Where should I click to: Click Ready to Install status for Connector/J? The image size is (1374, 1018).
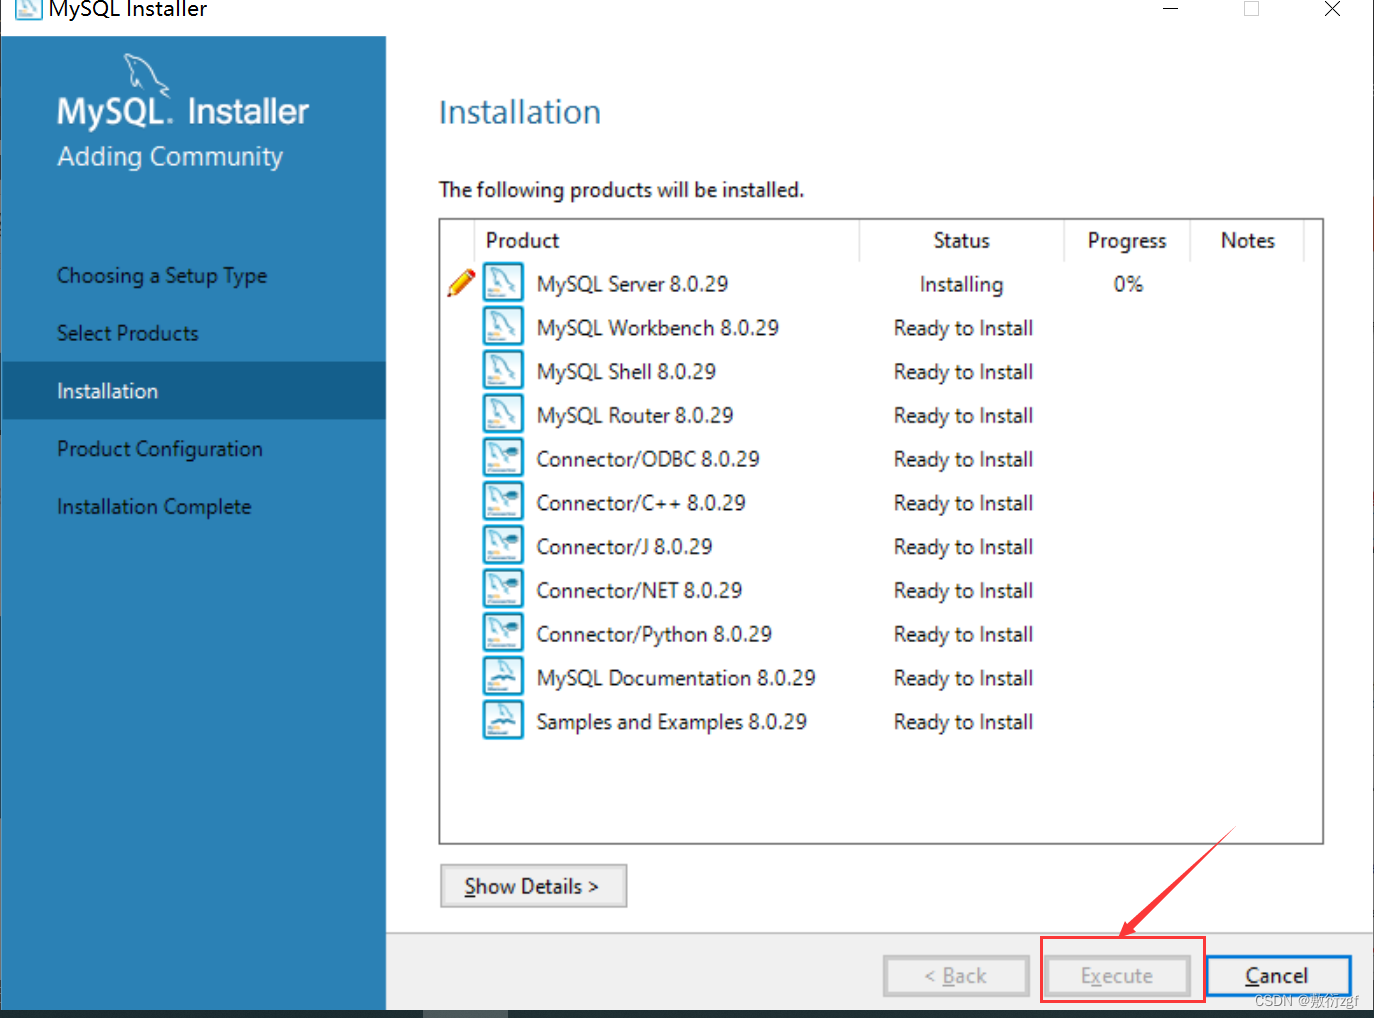[x=963, y=547]
